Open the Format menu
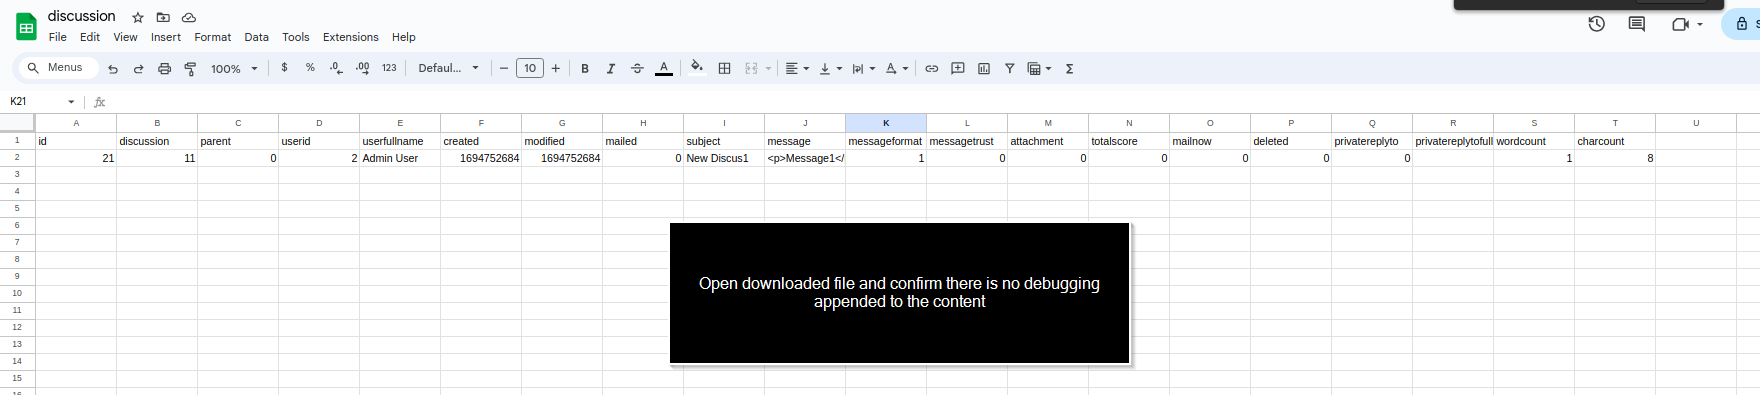Image resolution: width=1760 pixels, height=395 pixels. [212, 37]
